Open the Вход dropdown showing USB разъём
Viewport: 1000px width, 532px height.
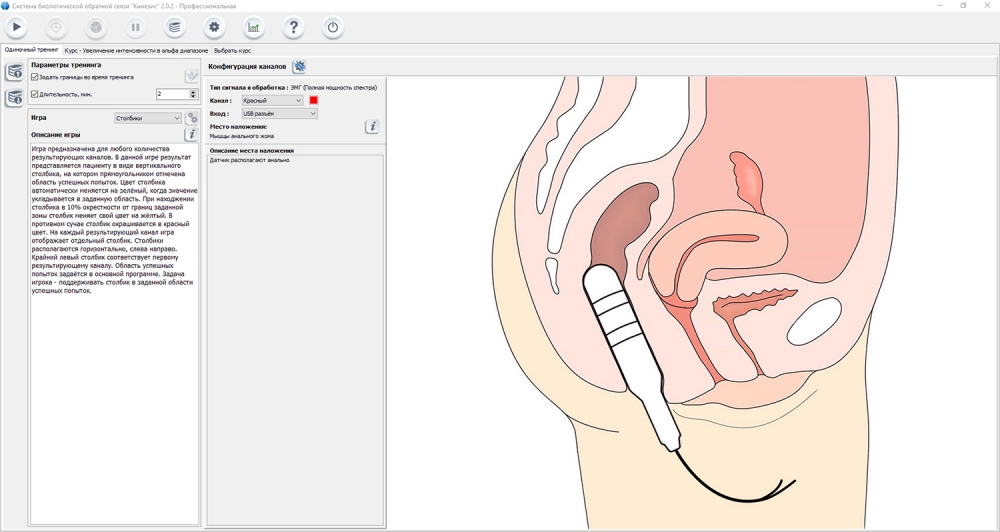(x=279, y=114)
